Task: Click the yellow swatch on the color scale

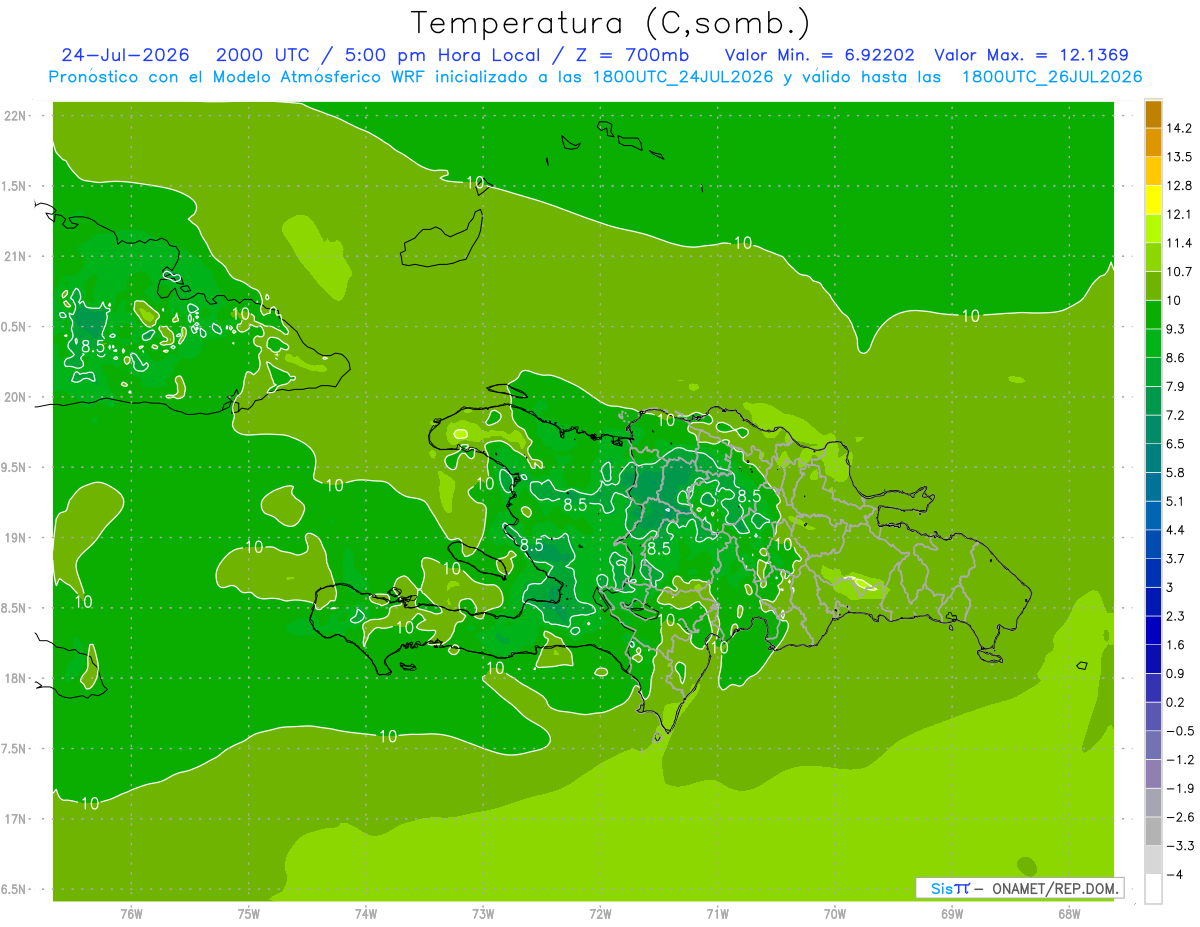Action: (1153, 200)
